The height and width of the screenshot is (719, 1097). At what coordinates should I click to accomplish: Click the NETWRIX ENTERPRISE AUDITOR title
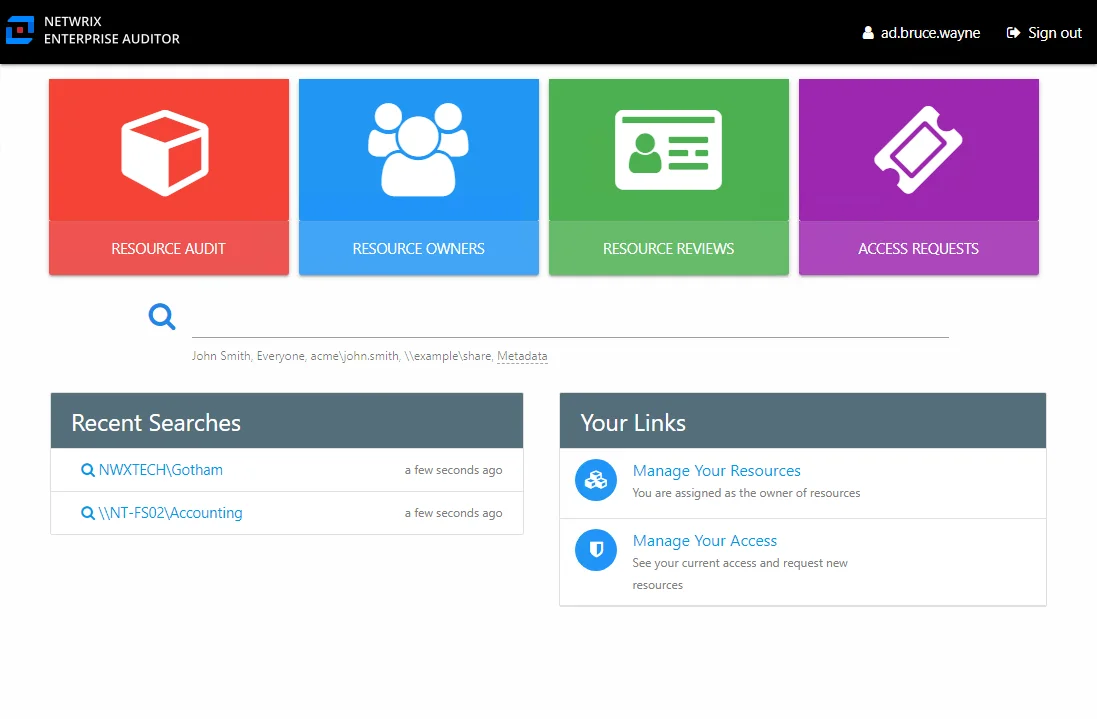point(112,30)
